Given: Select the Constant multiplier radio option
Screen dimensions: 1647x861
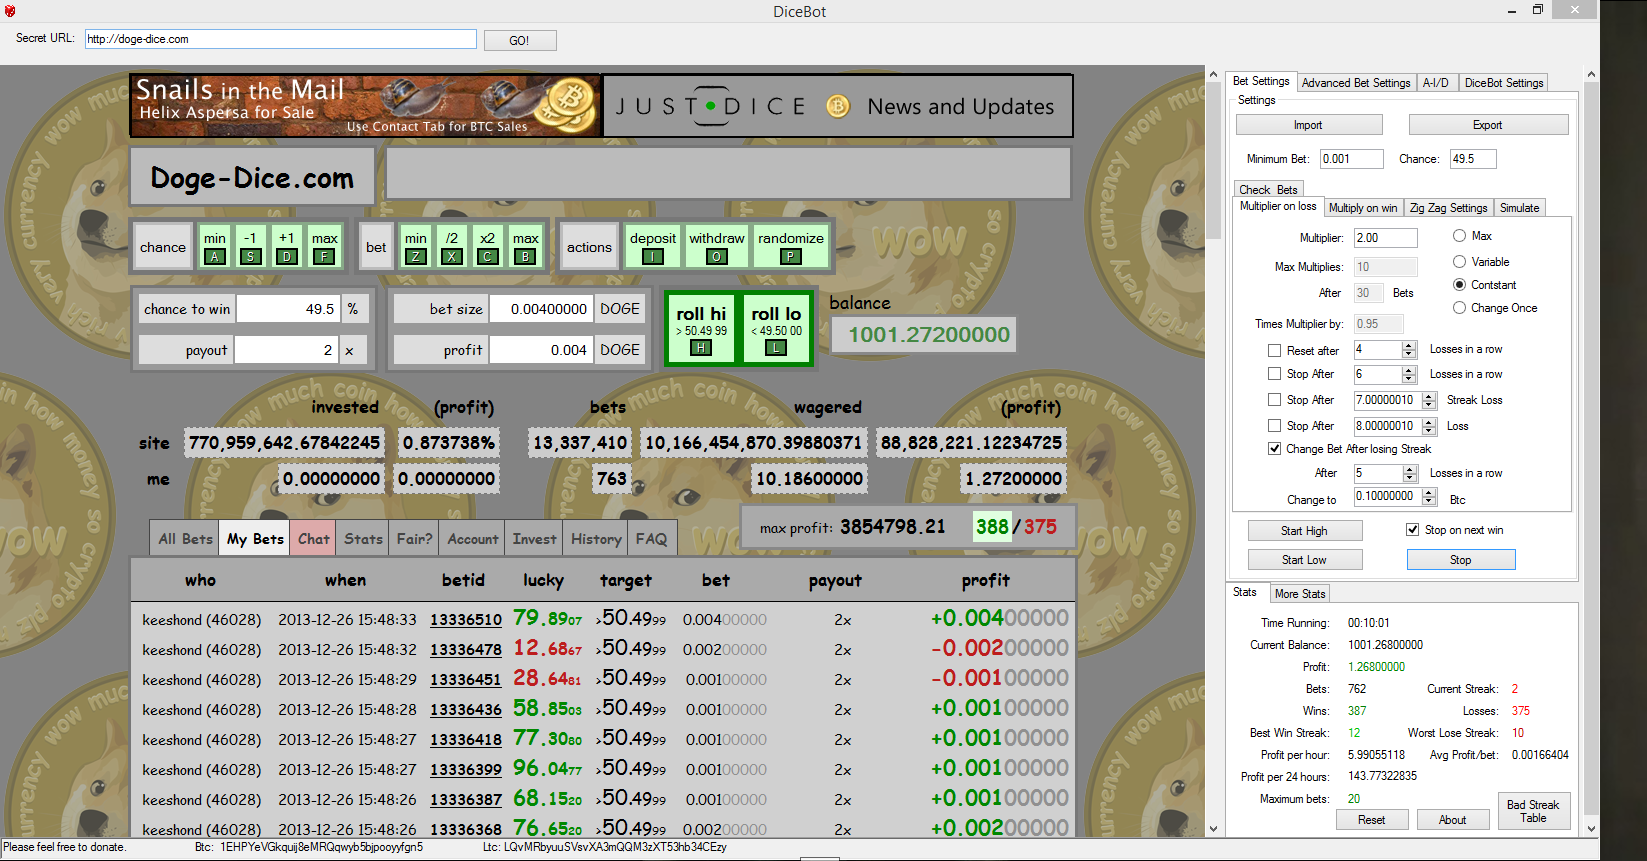Looking at the screenshot, I should pyautogui.click(x=1459, y=285).
